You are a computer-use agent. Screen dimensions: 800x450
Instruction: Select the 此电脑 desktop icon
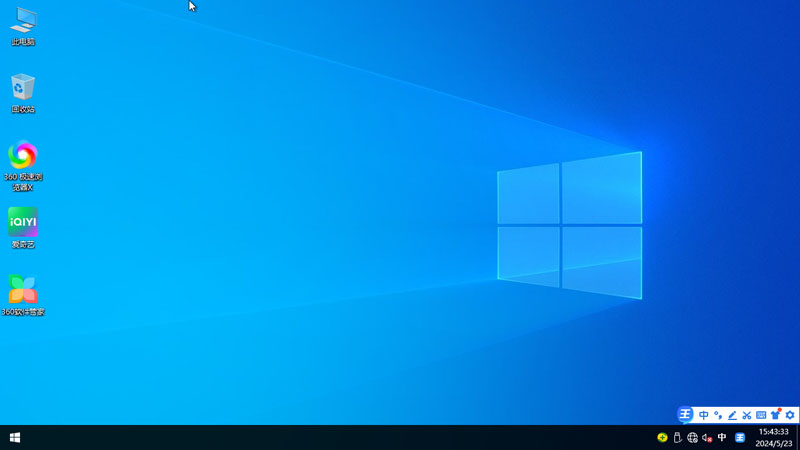coord(23,27)
